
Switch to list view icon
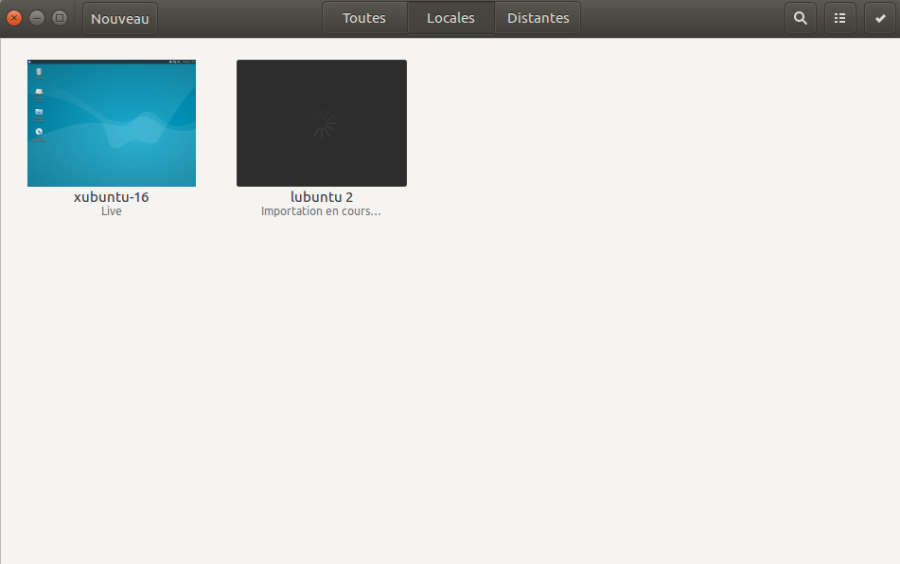click(x=840, y=18)
